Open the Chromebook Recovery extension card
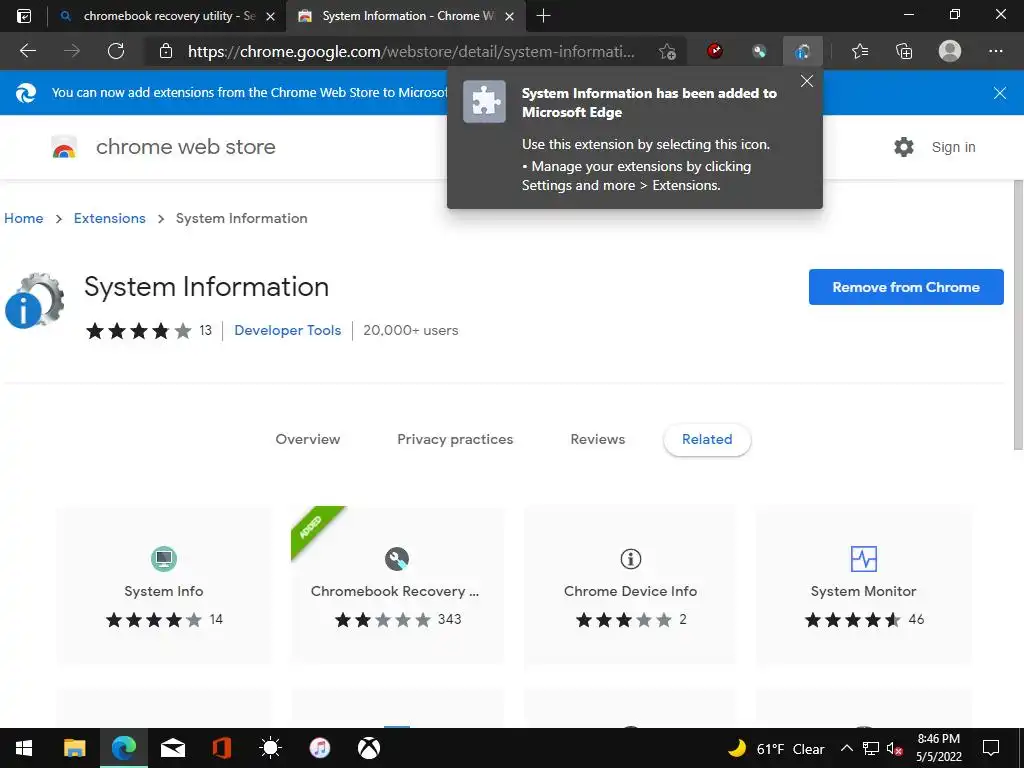The image size is (1024, 768). (x=397, y=585)
